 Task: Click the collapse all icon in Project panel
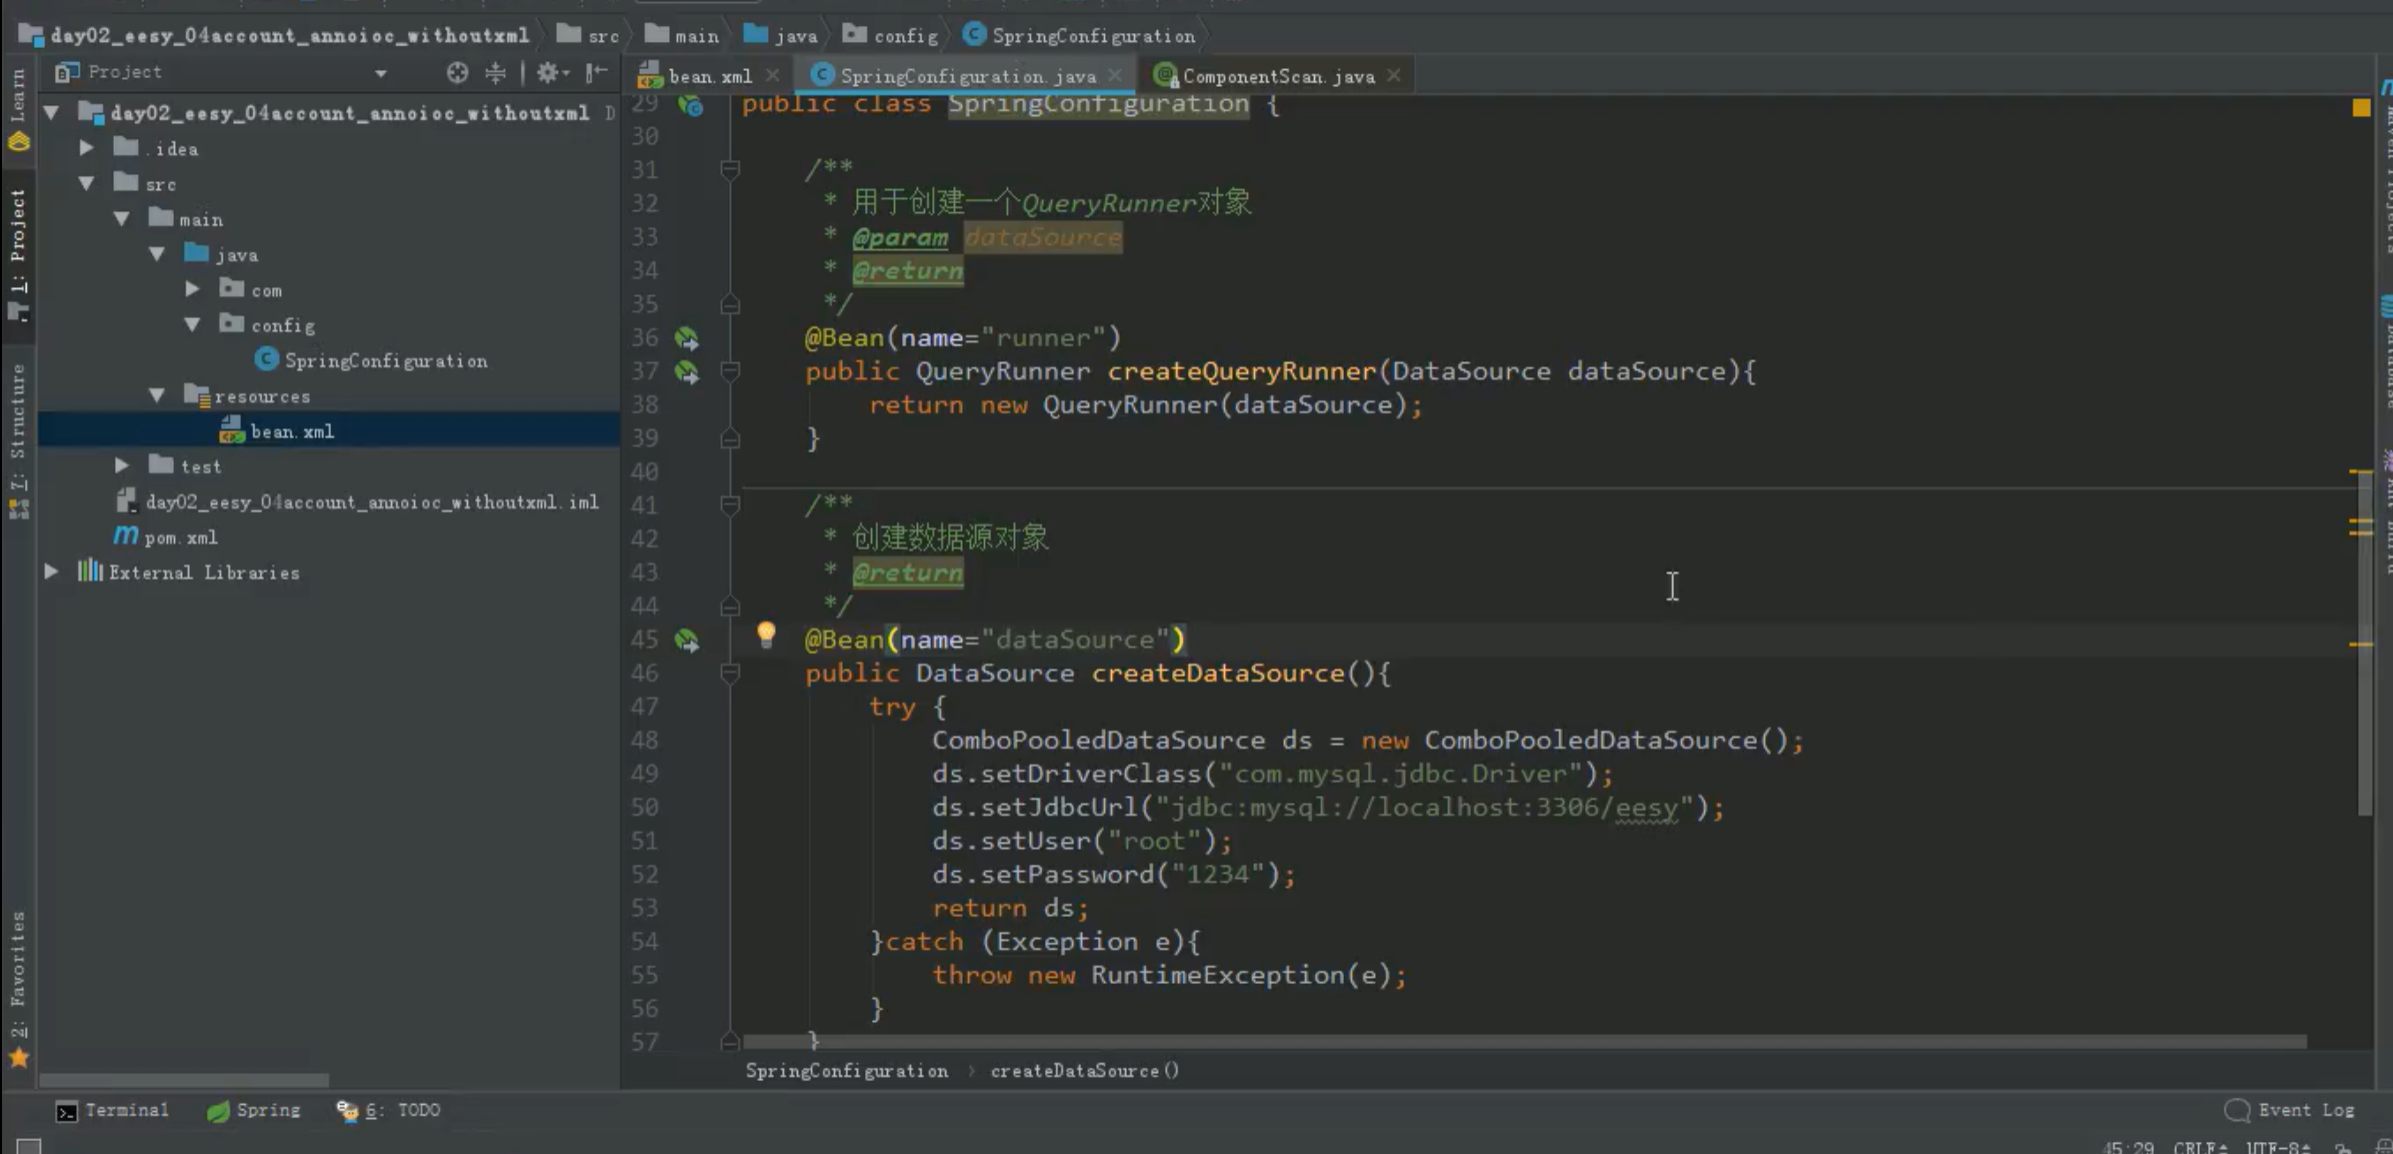pyautogui.click(x=495, y=72)
